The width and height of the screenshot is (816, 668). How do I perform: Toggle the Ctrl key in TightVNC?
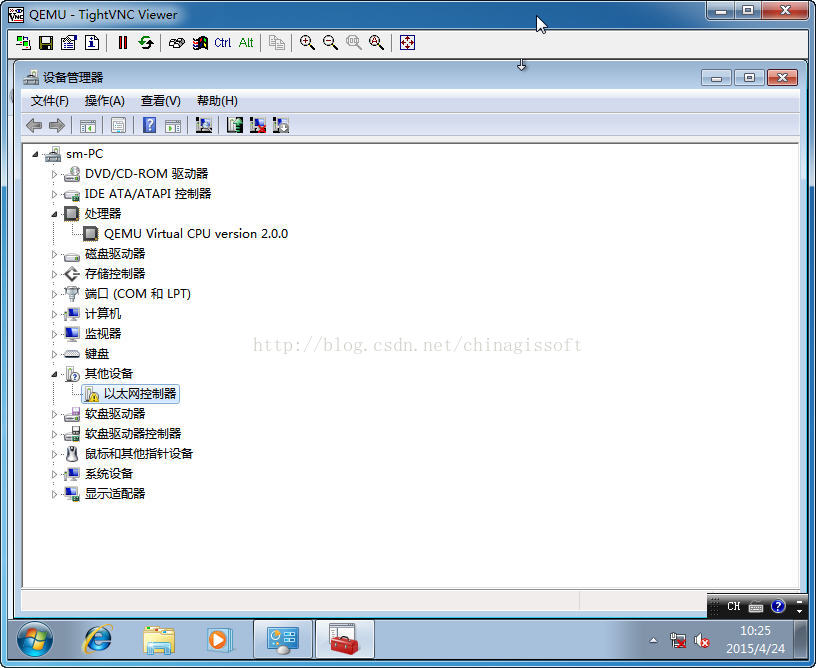pos(223,43)
